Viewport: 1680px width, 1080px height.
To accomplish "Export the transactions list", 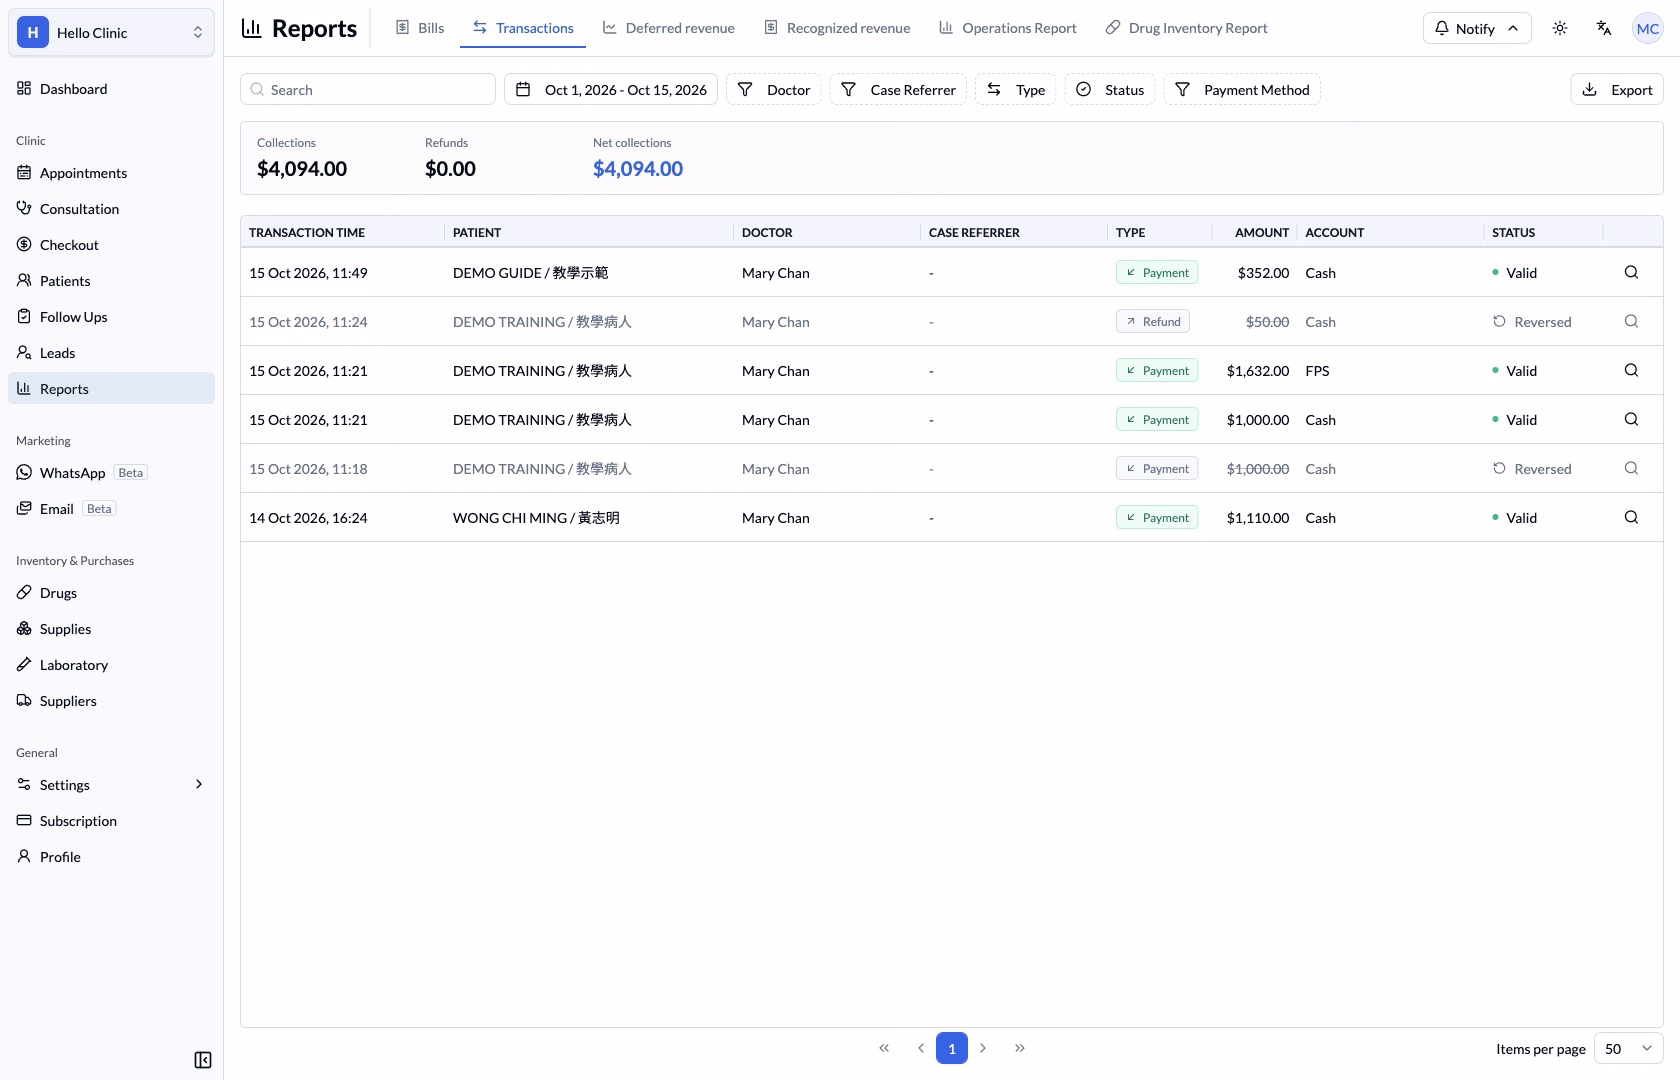I will point(1617,89).
